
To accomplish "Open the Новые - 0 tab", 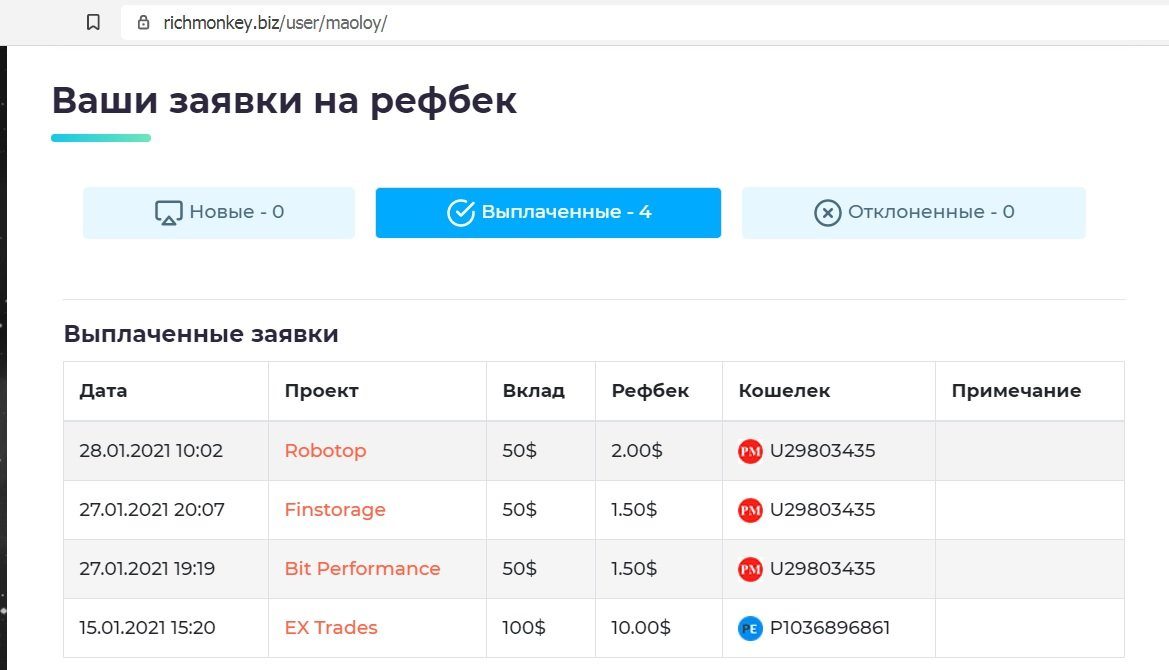I will click(x=219, y=212).
